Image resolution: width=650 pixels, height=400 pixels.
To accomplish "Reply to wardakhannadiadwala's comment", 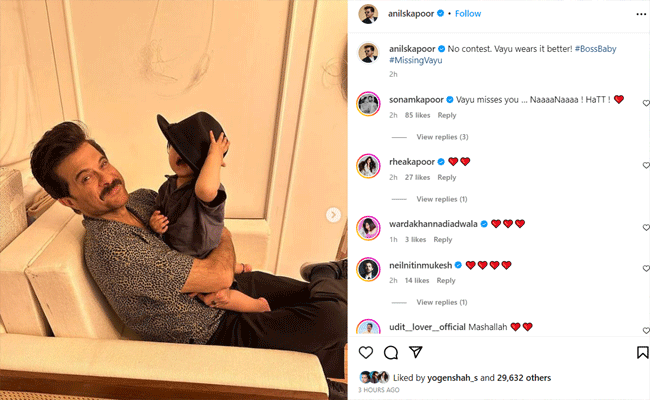I will point(443,240).
